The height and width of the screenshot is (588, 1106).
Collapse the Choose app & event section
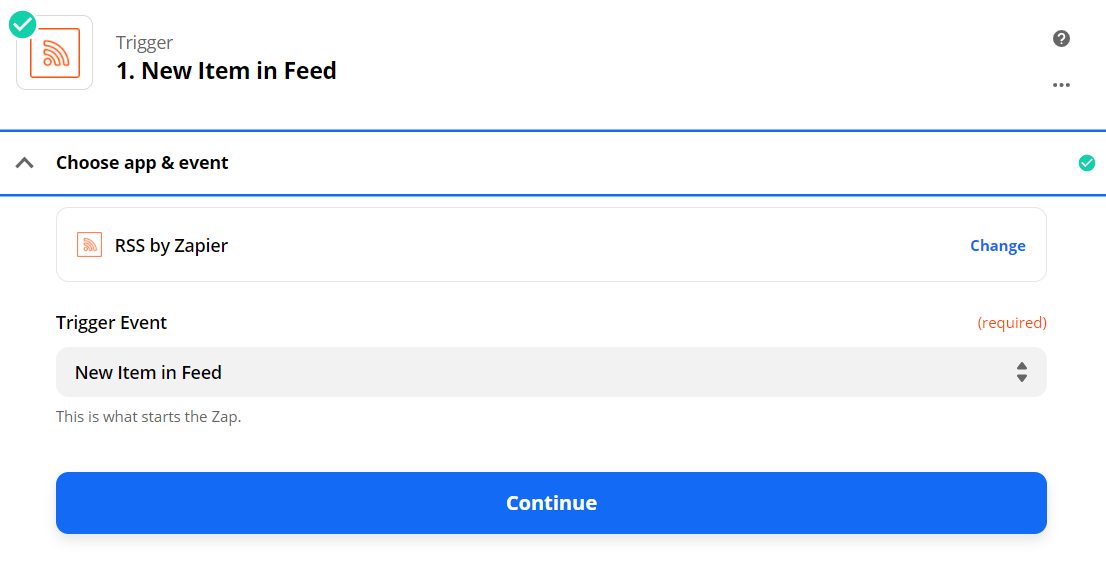pos(25,163)
